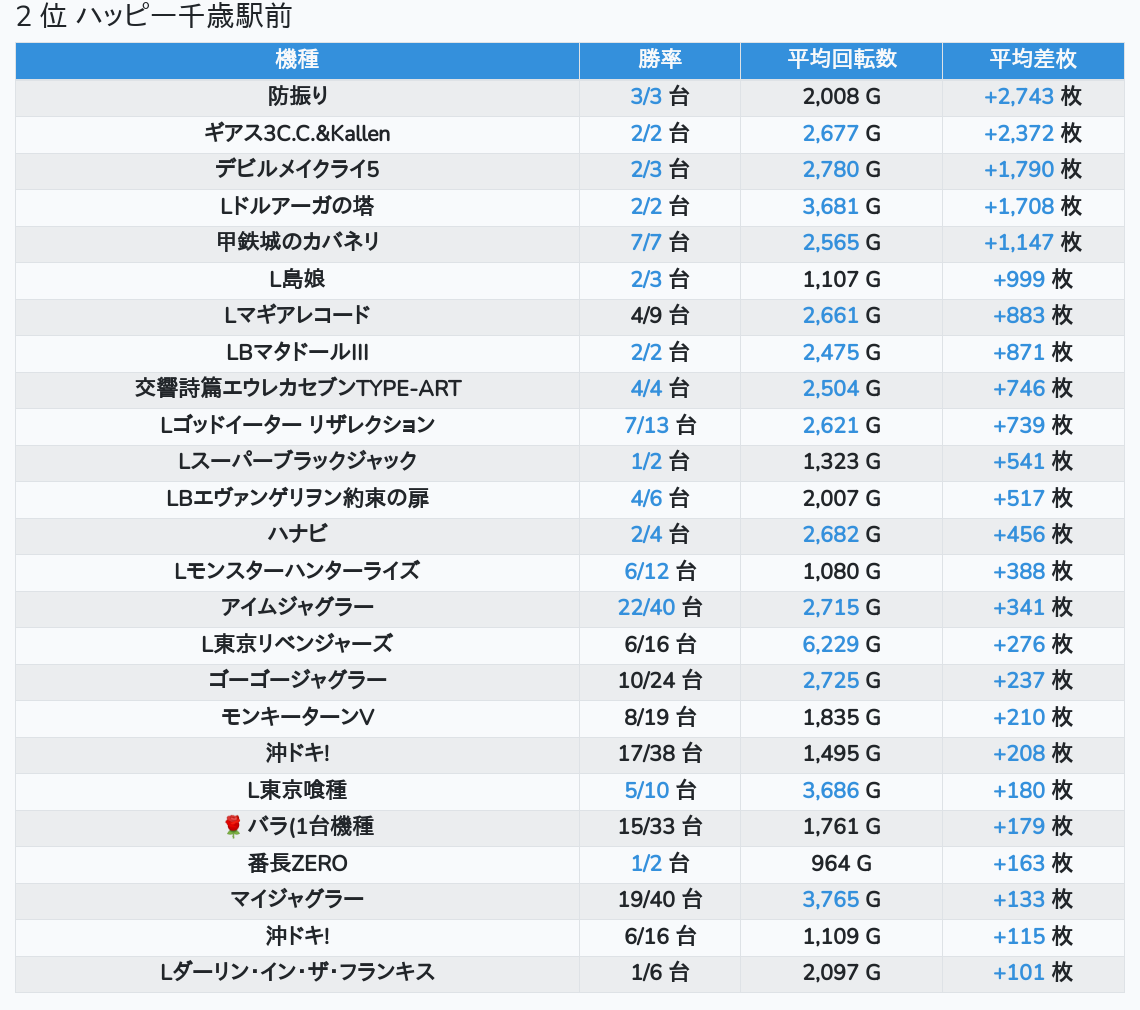Screen dimensions: 1140x1010
Task: Select LBマタドールIII machine name
Action: pyautogui.click(x=297, y=353)
